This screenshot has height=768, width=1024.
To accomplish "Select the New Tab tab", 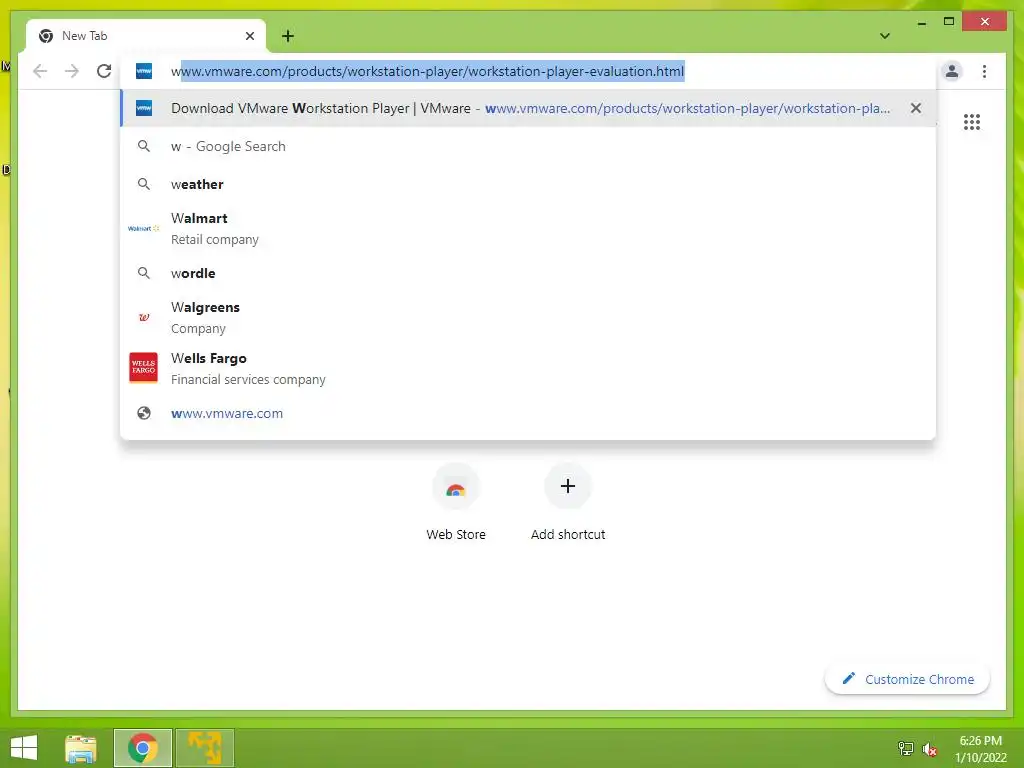I will [x=146, y=36].
